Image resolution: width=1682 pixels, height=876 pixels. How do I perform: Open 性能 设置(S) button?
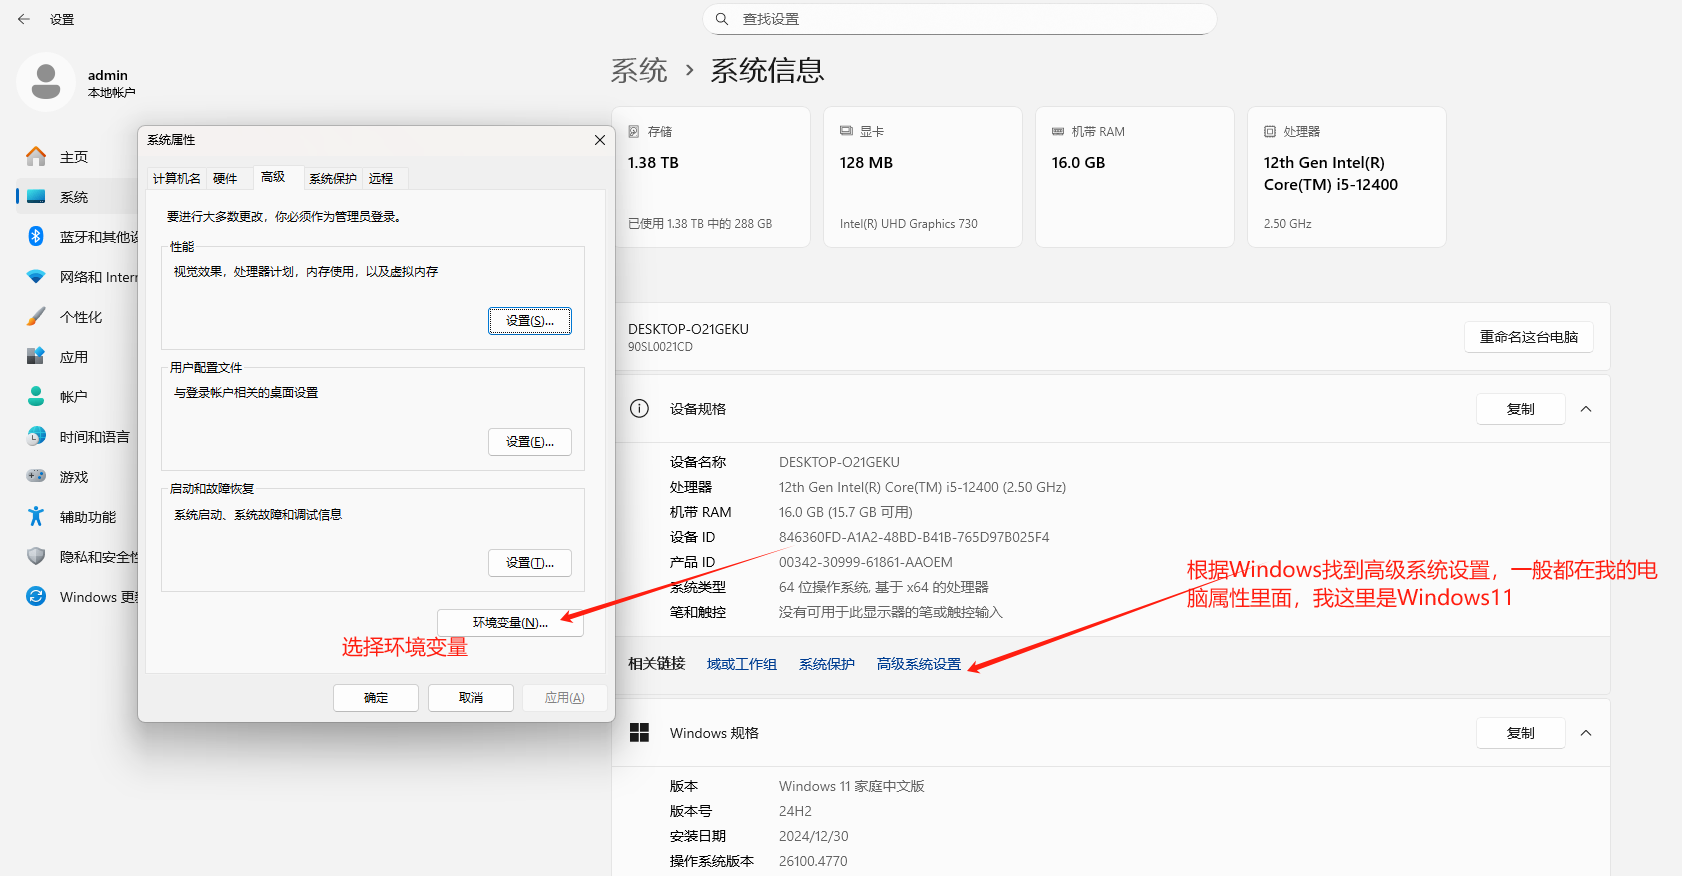tap(530, 321)
